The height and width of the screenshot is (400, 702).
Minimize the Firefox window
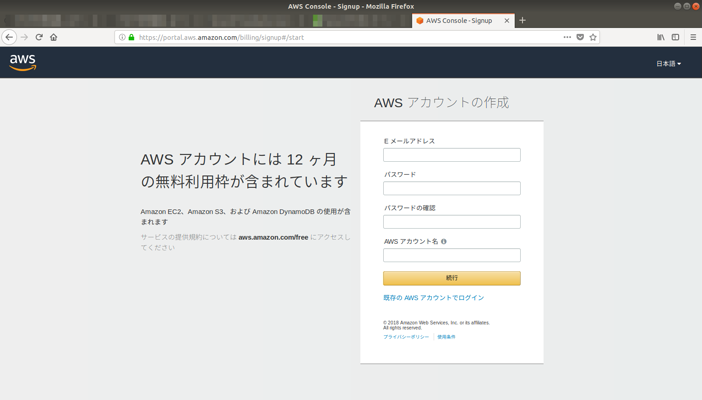click(x=677, y=6)
